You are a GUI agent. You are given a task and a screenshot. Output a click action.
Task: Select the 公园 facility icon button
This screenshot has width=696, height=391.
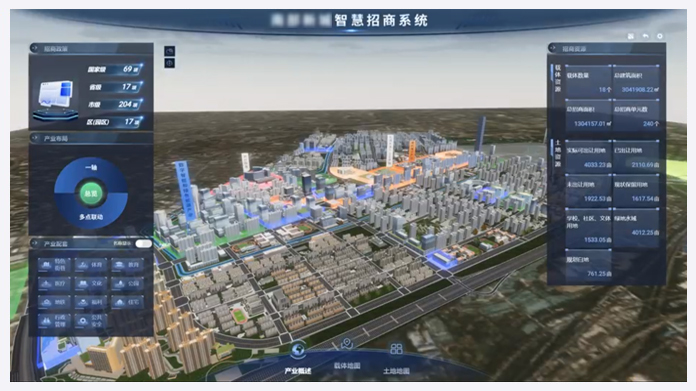[127, 283]
